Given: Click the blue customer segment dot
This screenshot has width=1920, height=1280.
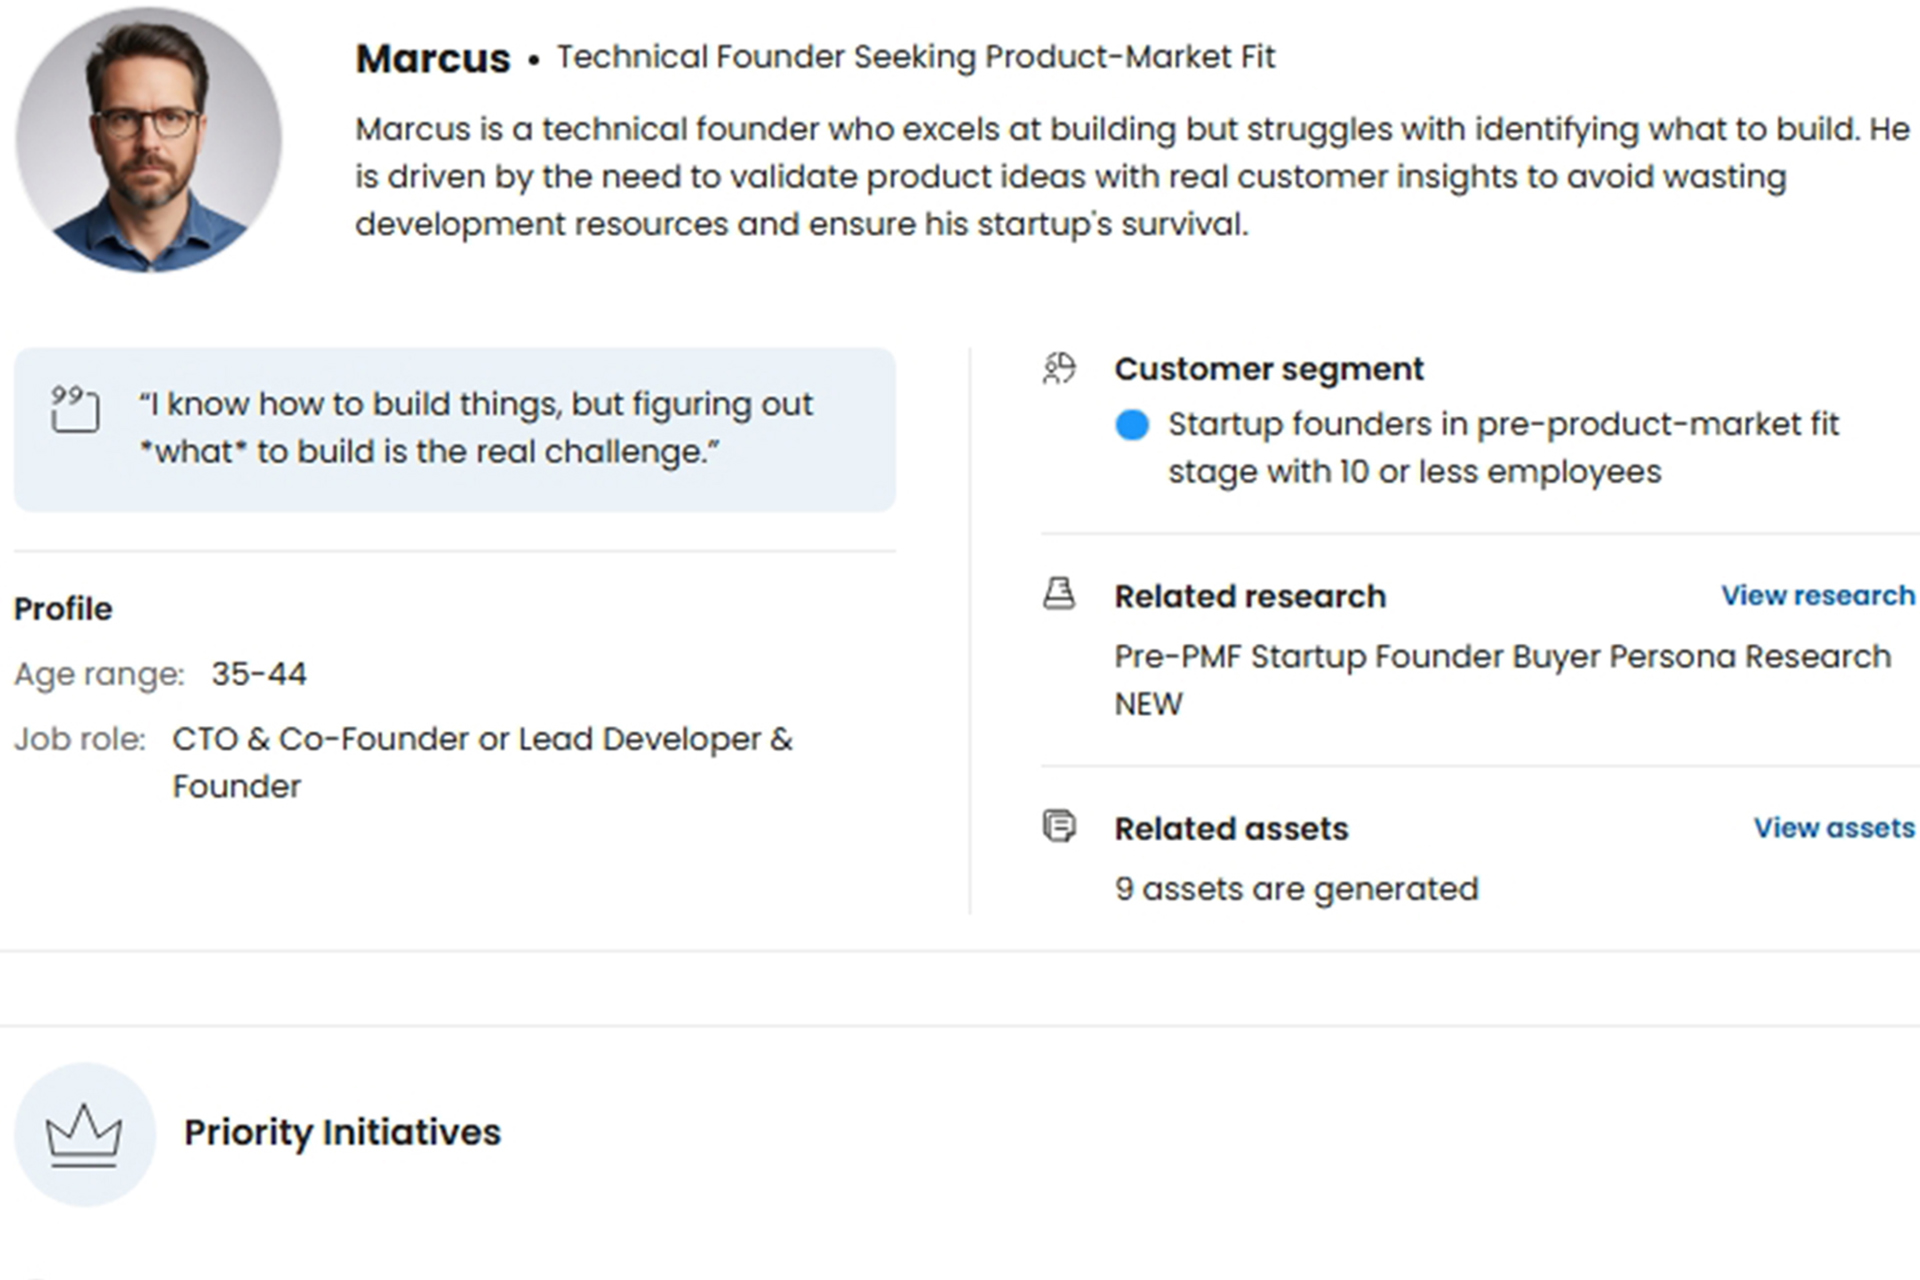Looking at the screenshot, I should pos(1132,425).
